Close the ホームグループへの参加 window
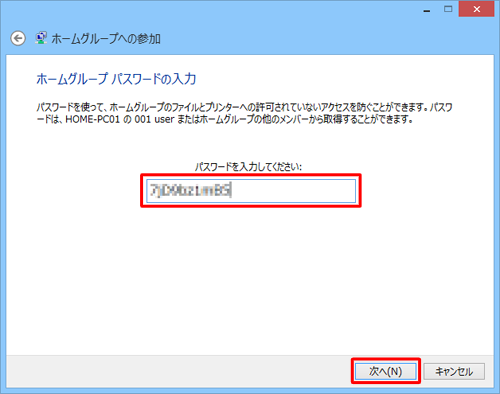 click(x=476, y=9)
